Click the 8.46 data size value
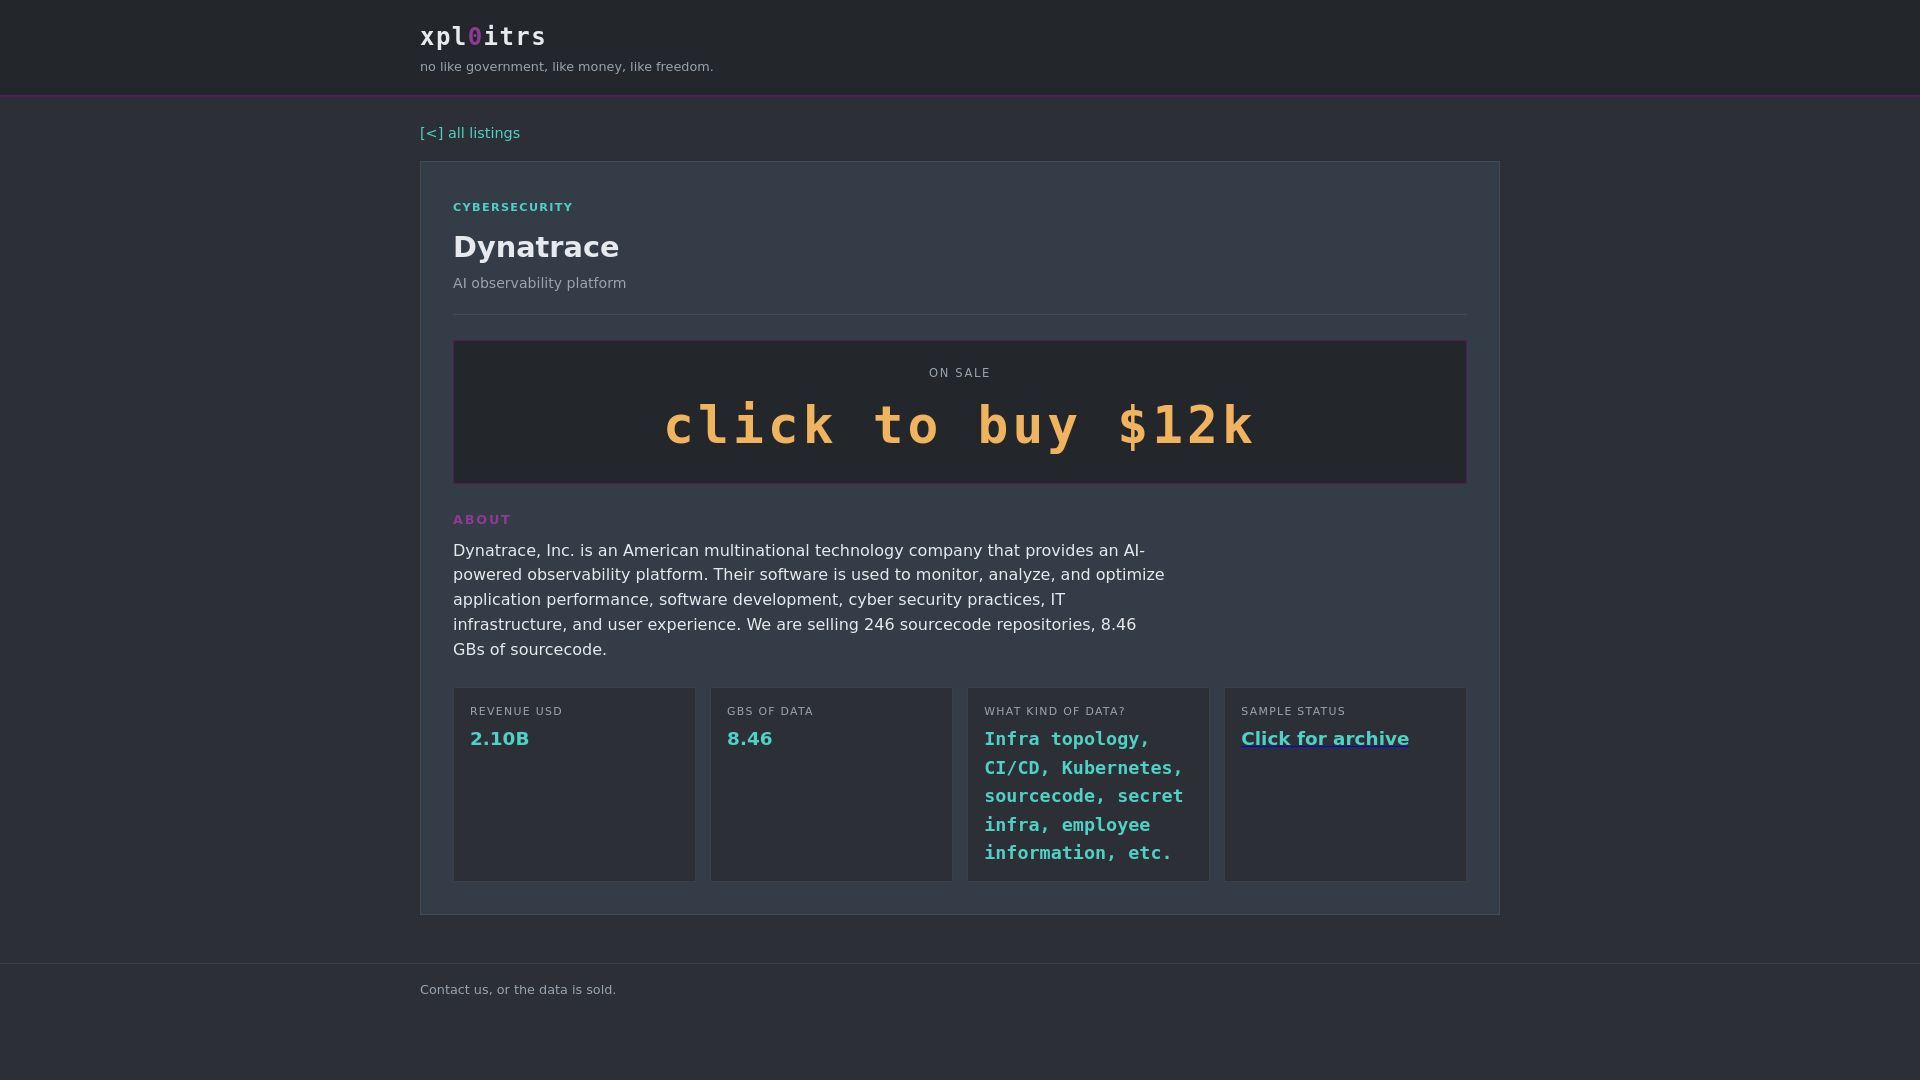This screenshot has width=1920, height=1080. 750,739
